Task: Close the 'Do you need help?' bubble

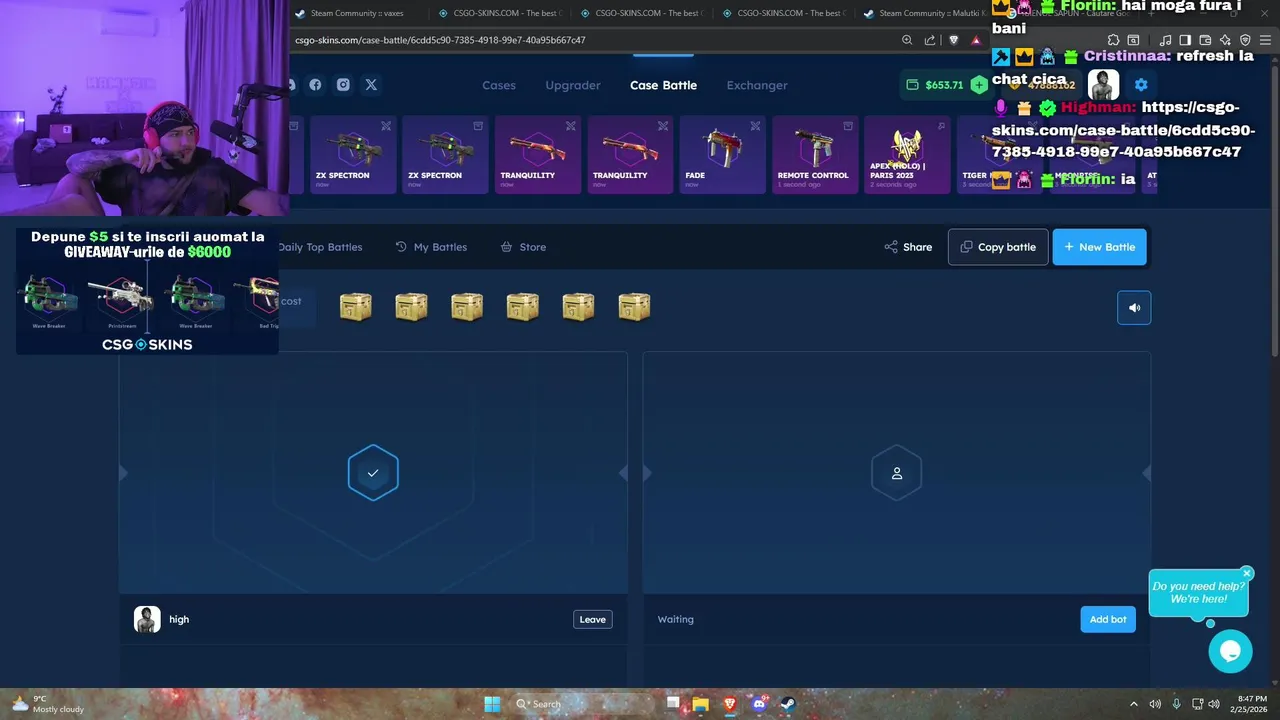Action: [x=1247, y=573]
